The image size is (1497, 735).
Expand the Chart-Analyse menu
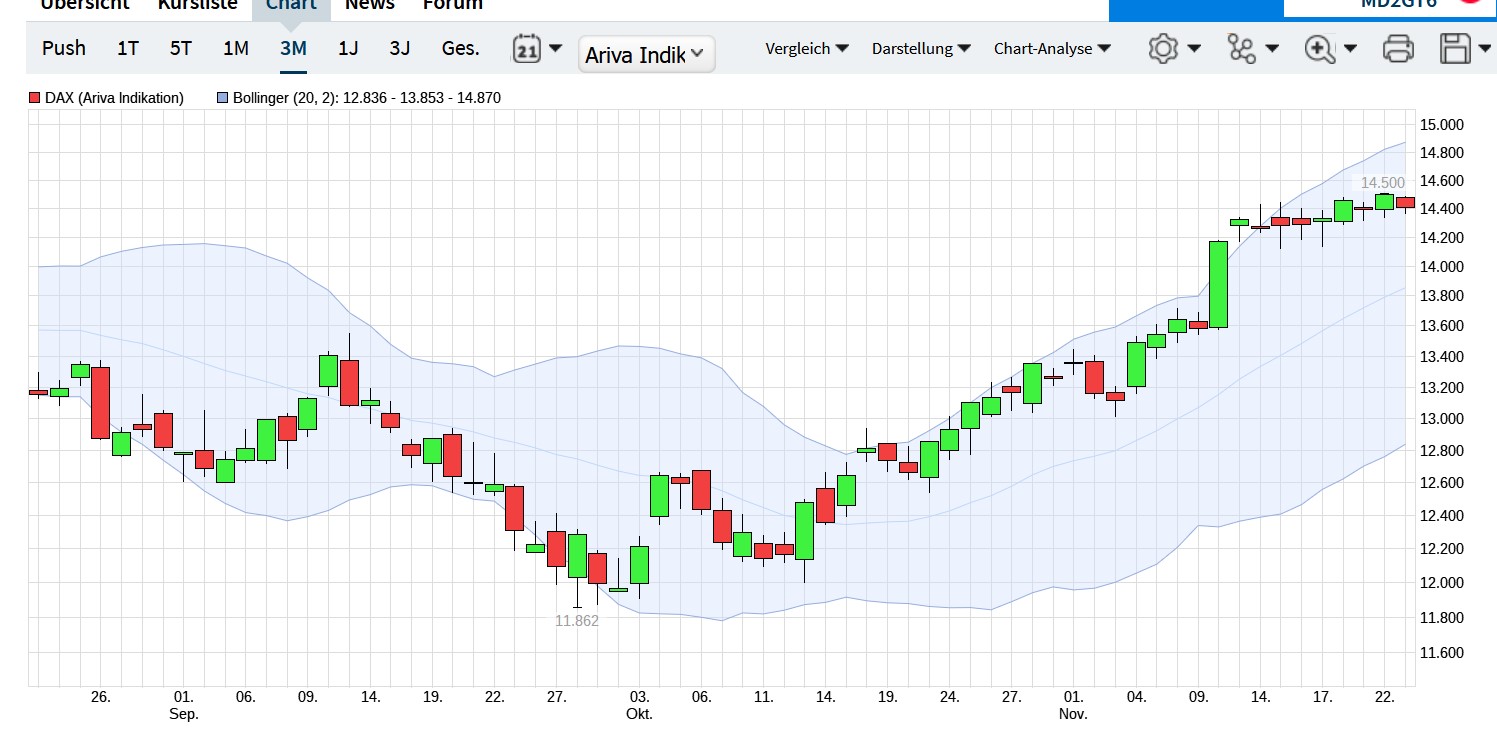(x=1052, y=48)
